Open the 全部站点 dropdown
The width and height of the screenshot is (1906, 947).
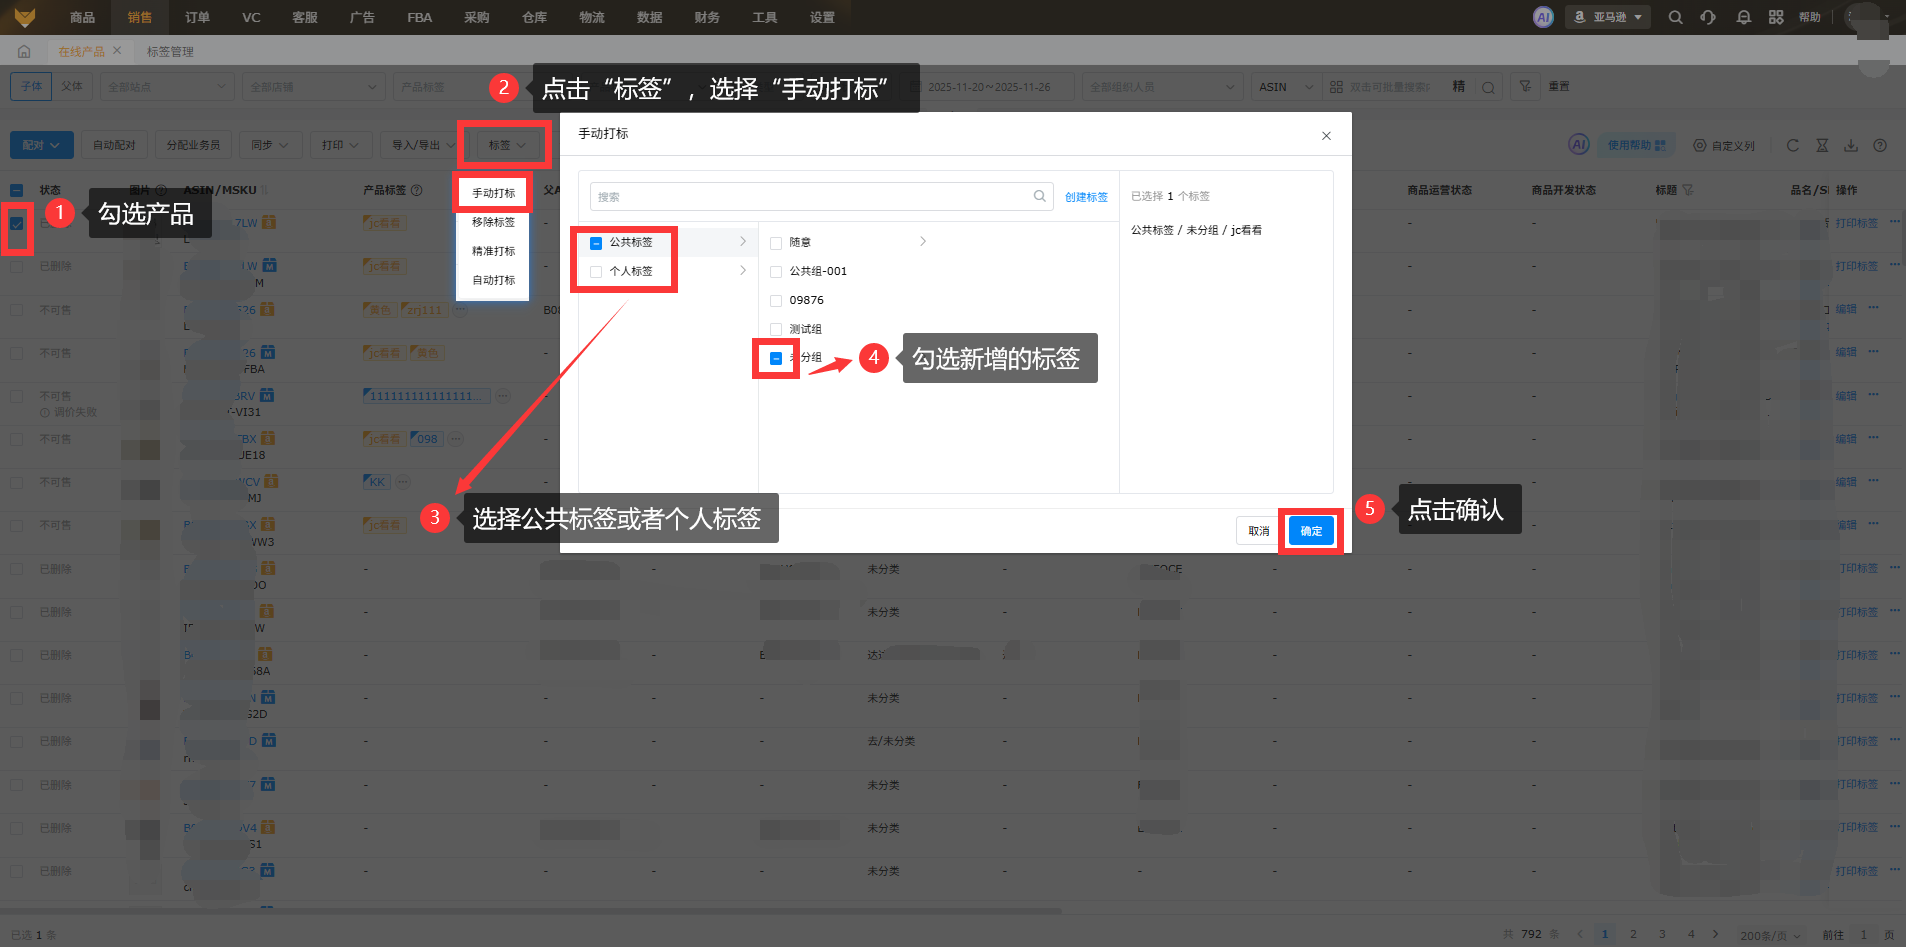pos(167,87)
